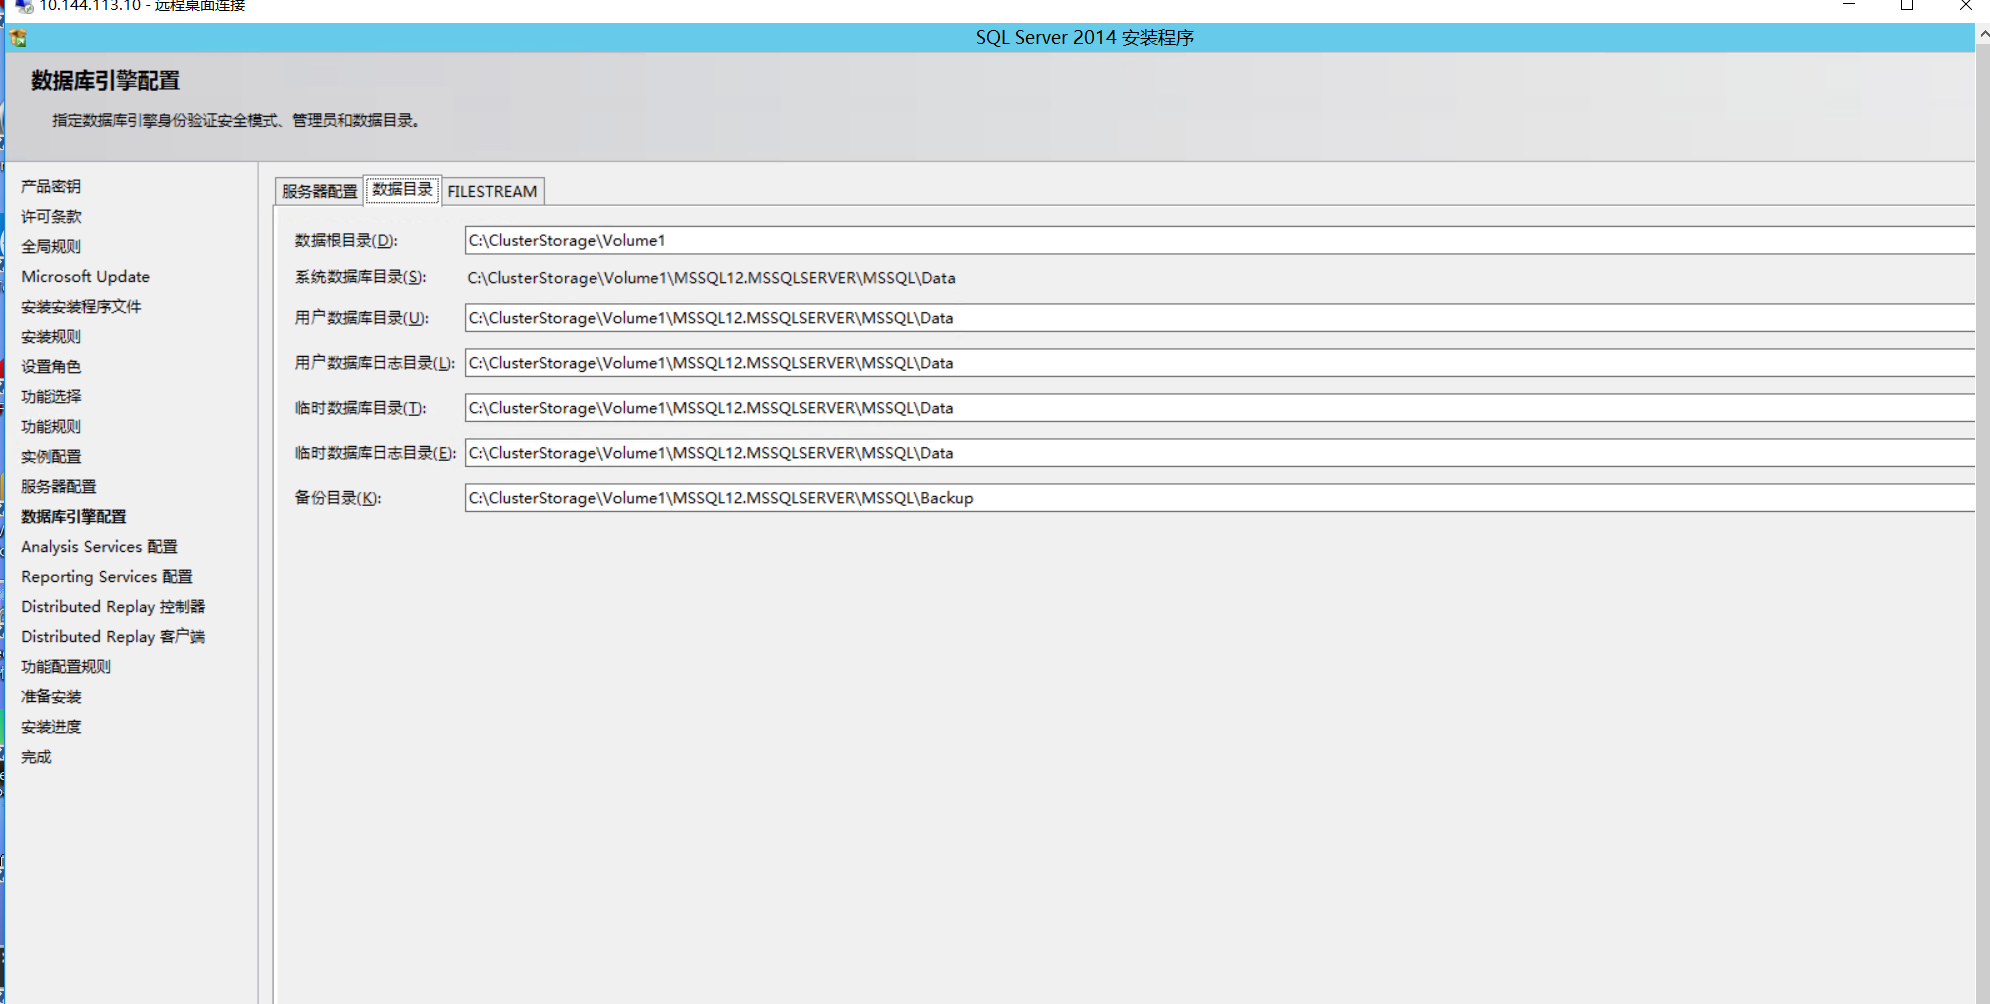Select the 数据目录 tab
The width and height of the screenshot is (1990, 1004).
coord(402,189)
